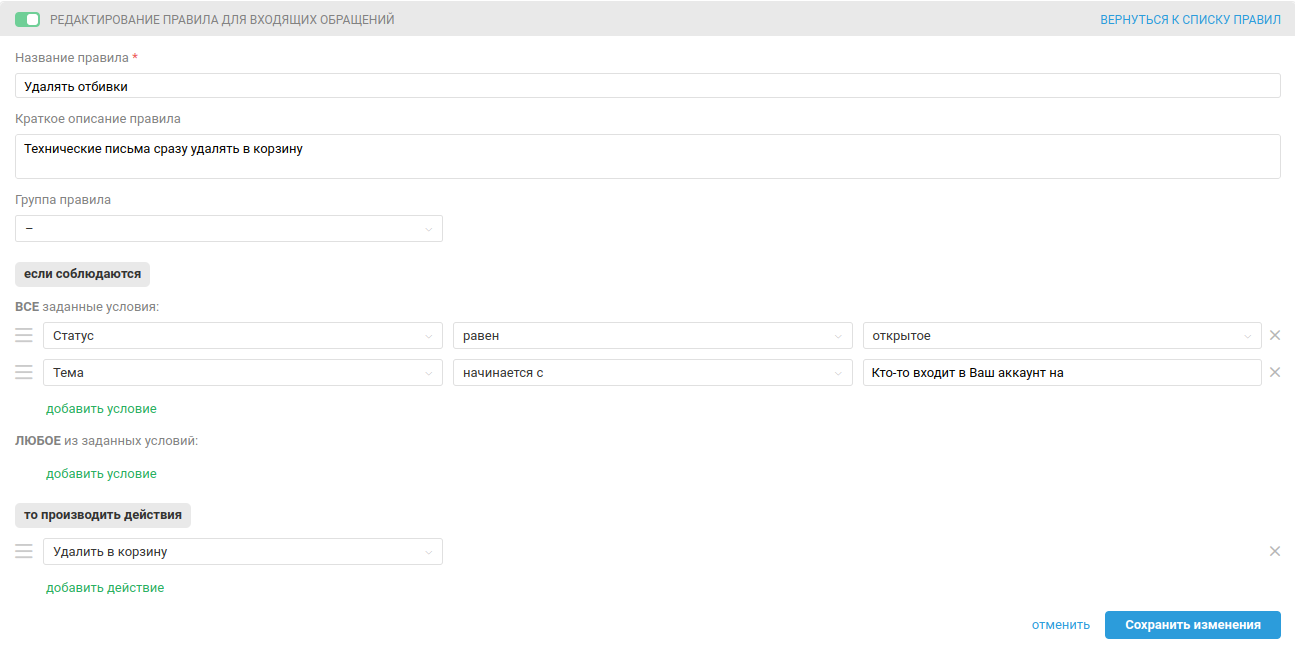Click into the Название правила field
Viewport: 1295px width, 653px height.
tap(647, 86)
